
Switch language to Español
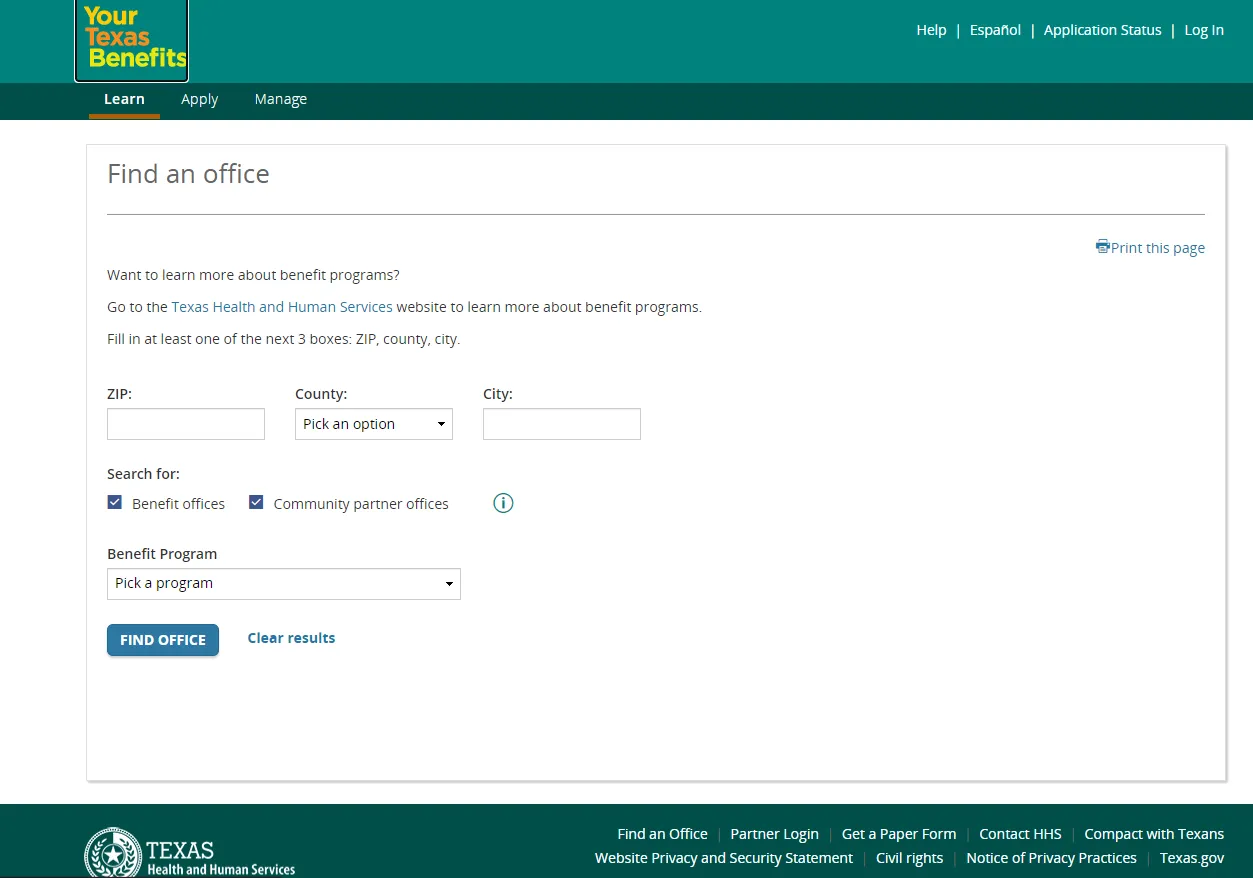pos(995,30)
